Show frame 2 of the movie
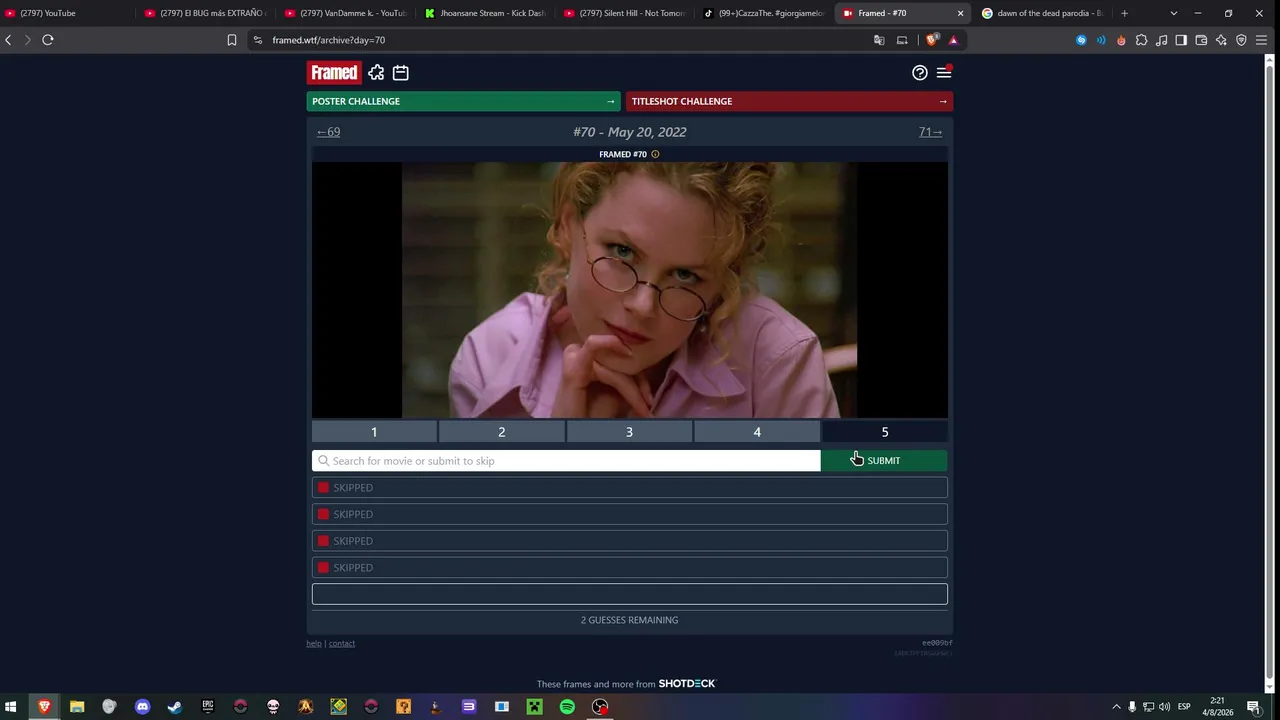Image resolution: width=1280 pixels, height=720 pixels. point(502,432)
